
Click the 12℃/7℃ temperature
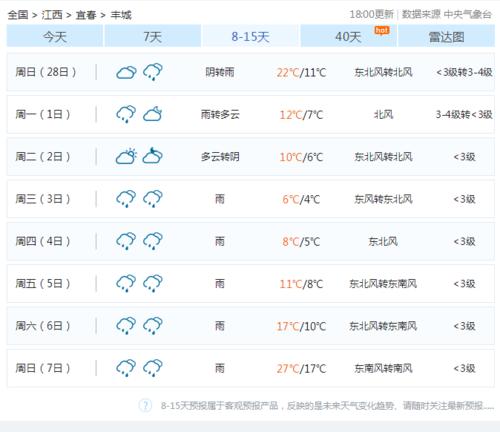(301, 115)
